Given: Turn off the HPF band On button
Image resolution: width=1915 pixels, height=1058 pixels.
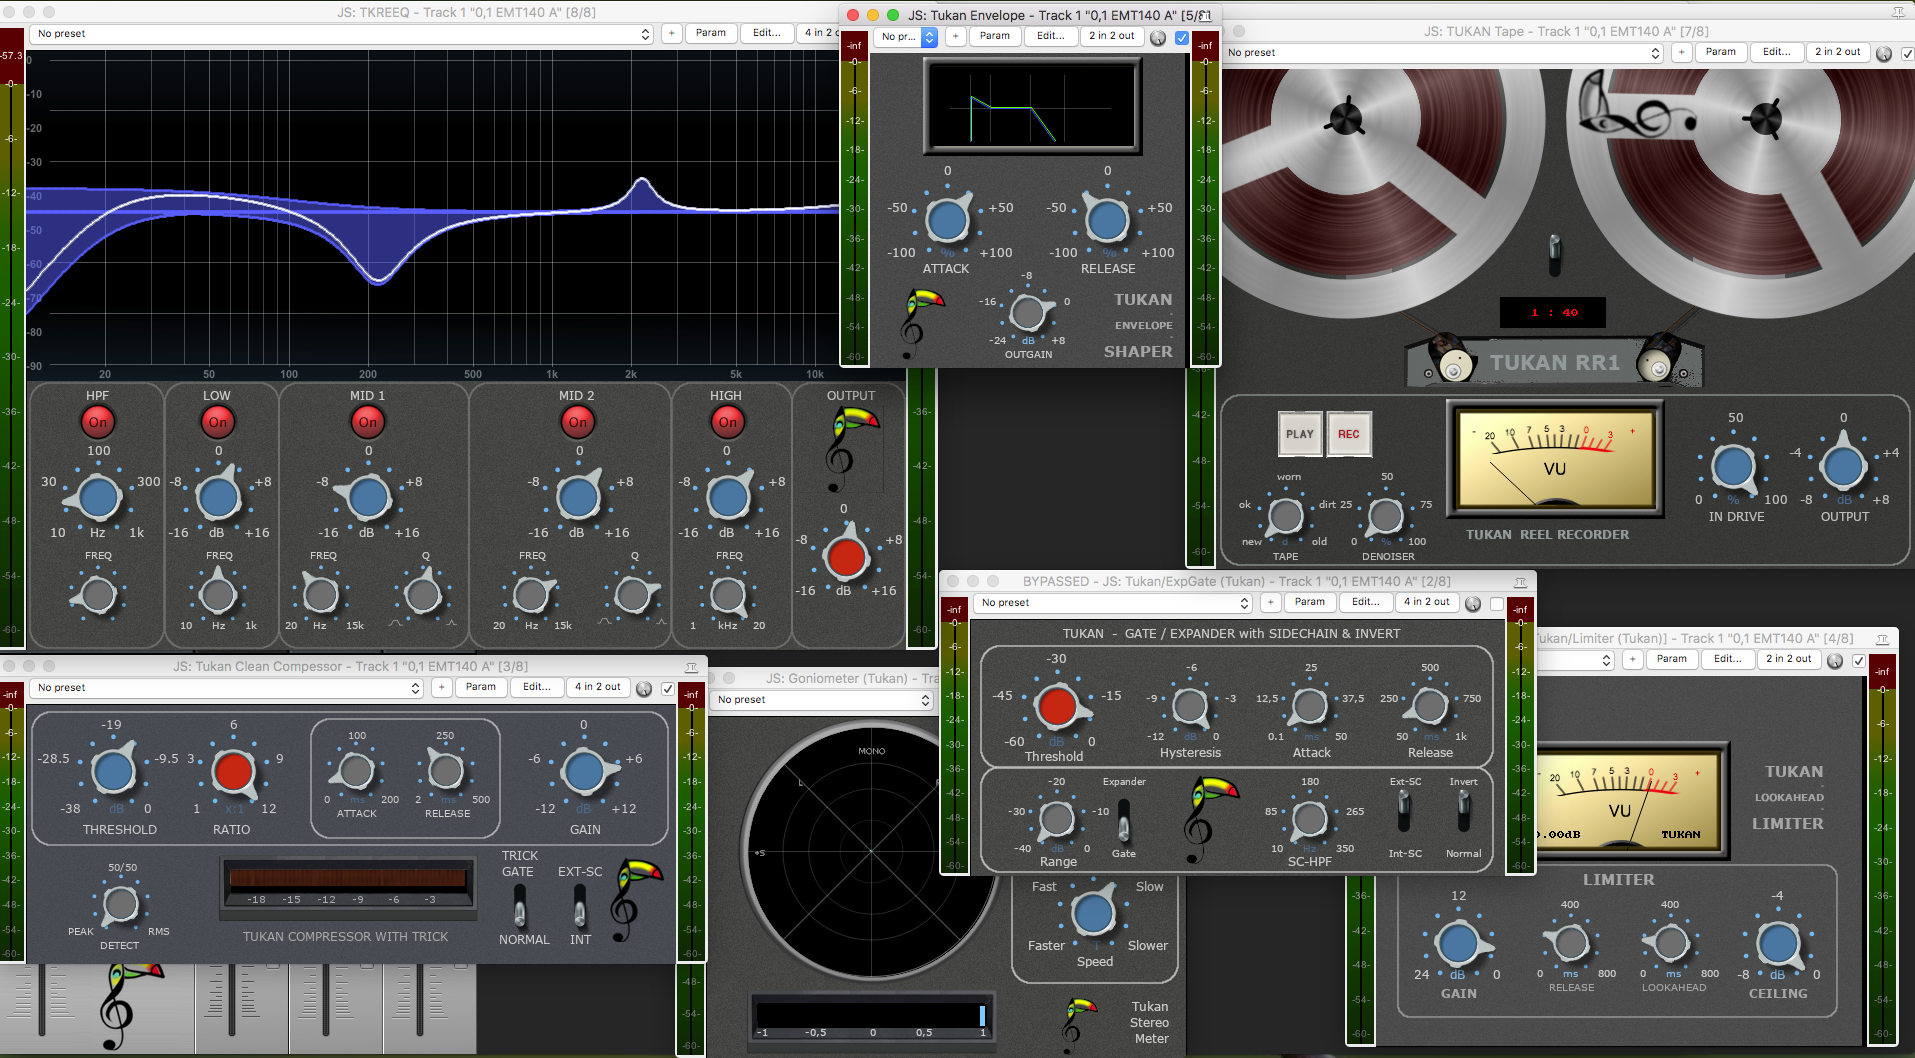Looking at the screenshot, I should tap(98, 422).
